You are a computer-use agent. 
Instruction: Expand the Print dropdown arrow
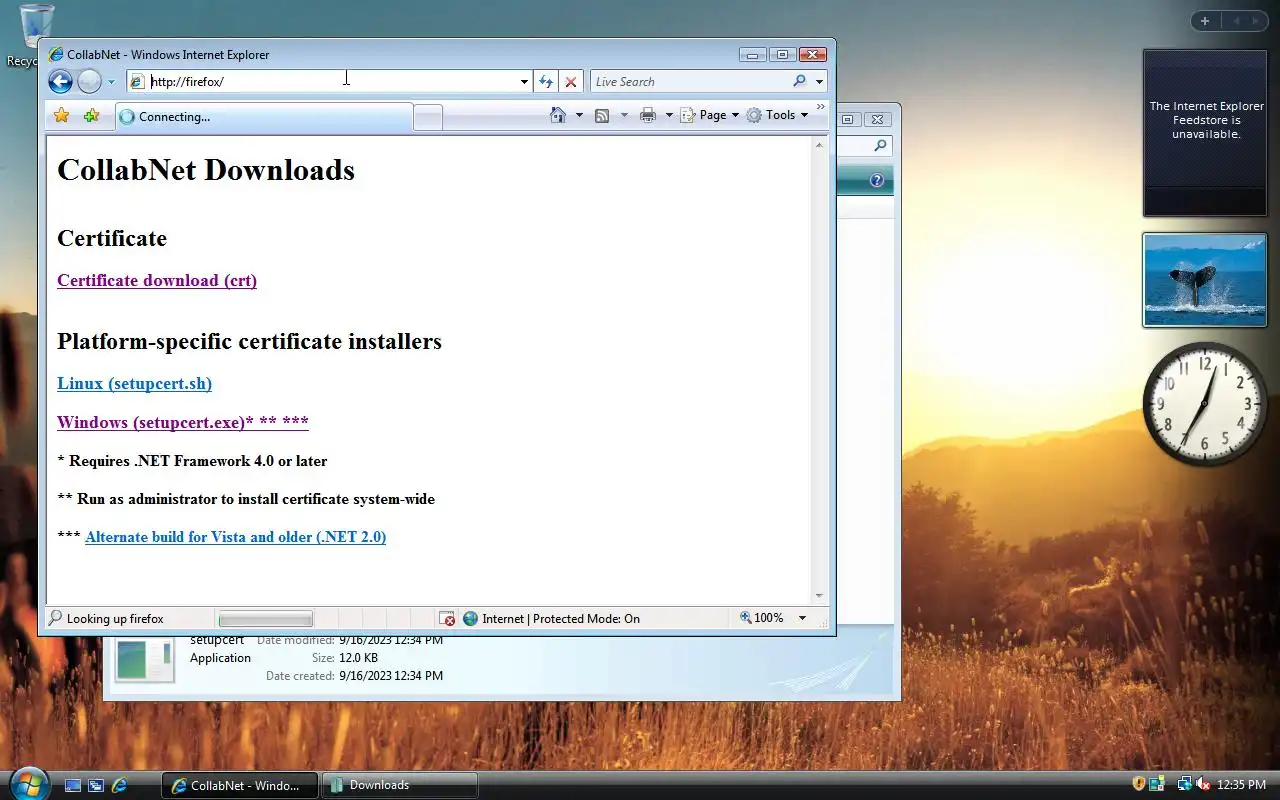(669, 115)
